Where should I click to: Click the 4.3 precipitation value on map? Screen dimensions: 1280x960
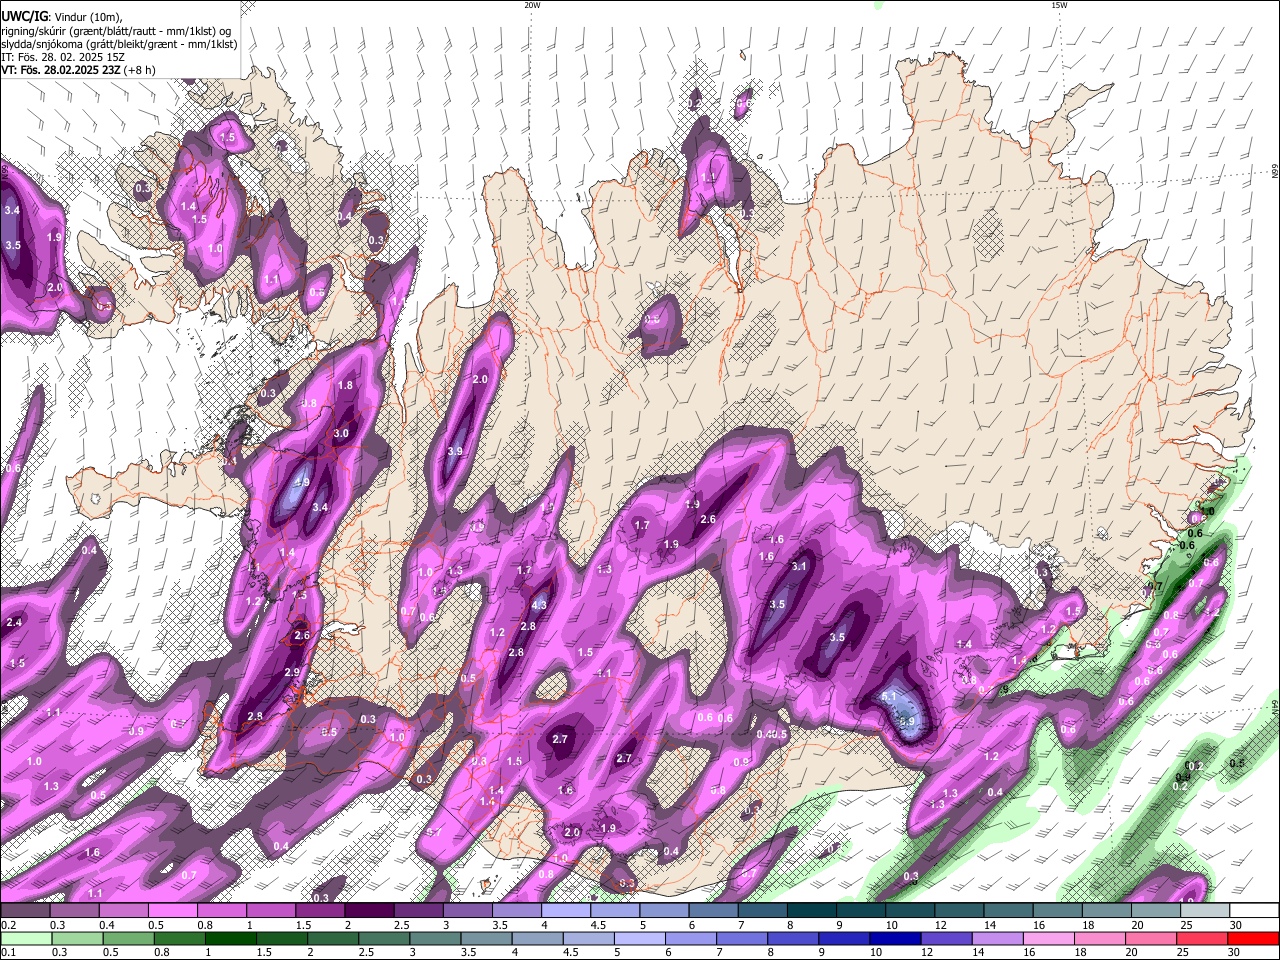[539, 605]
